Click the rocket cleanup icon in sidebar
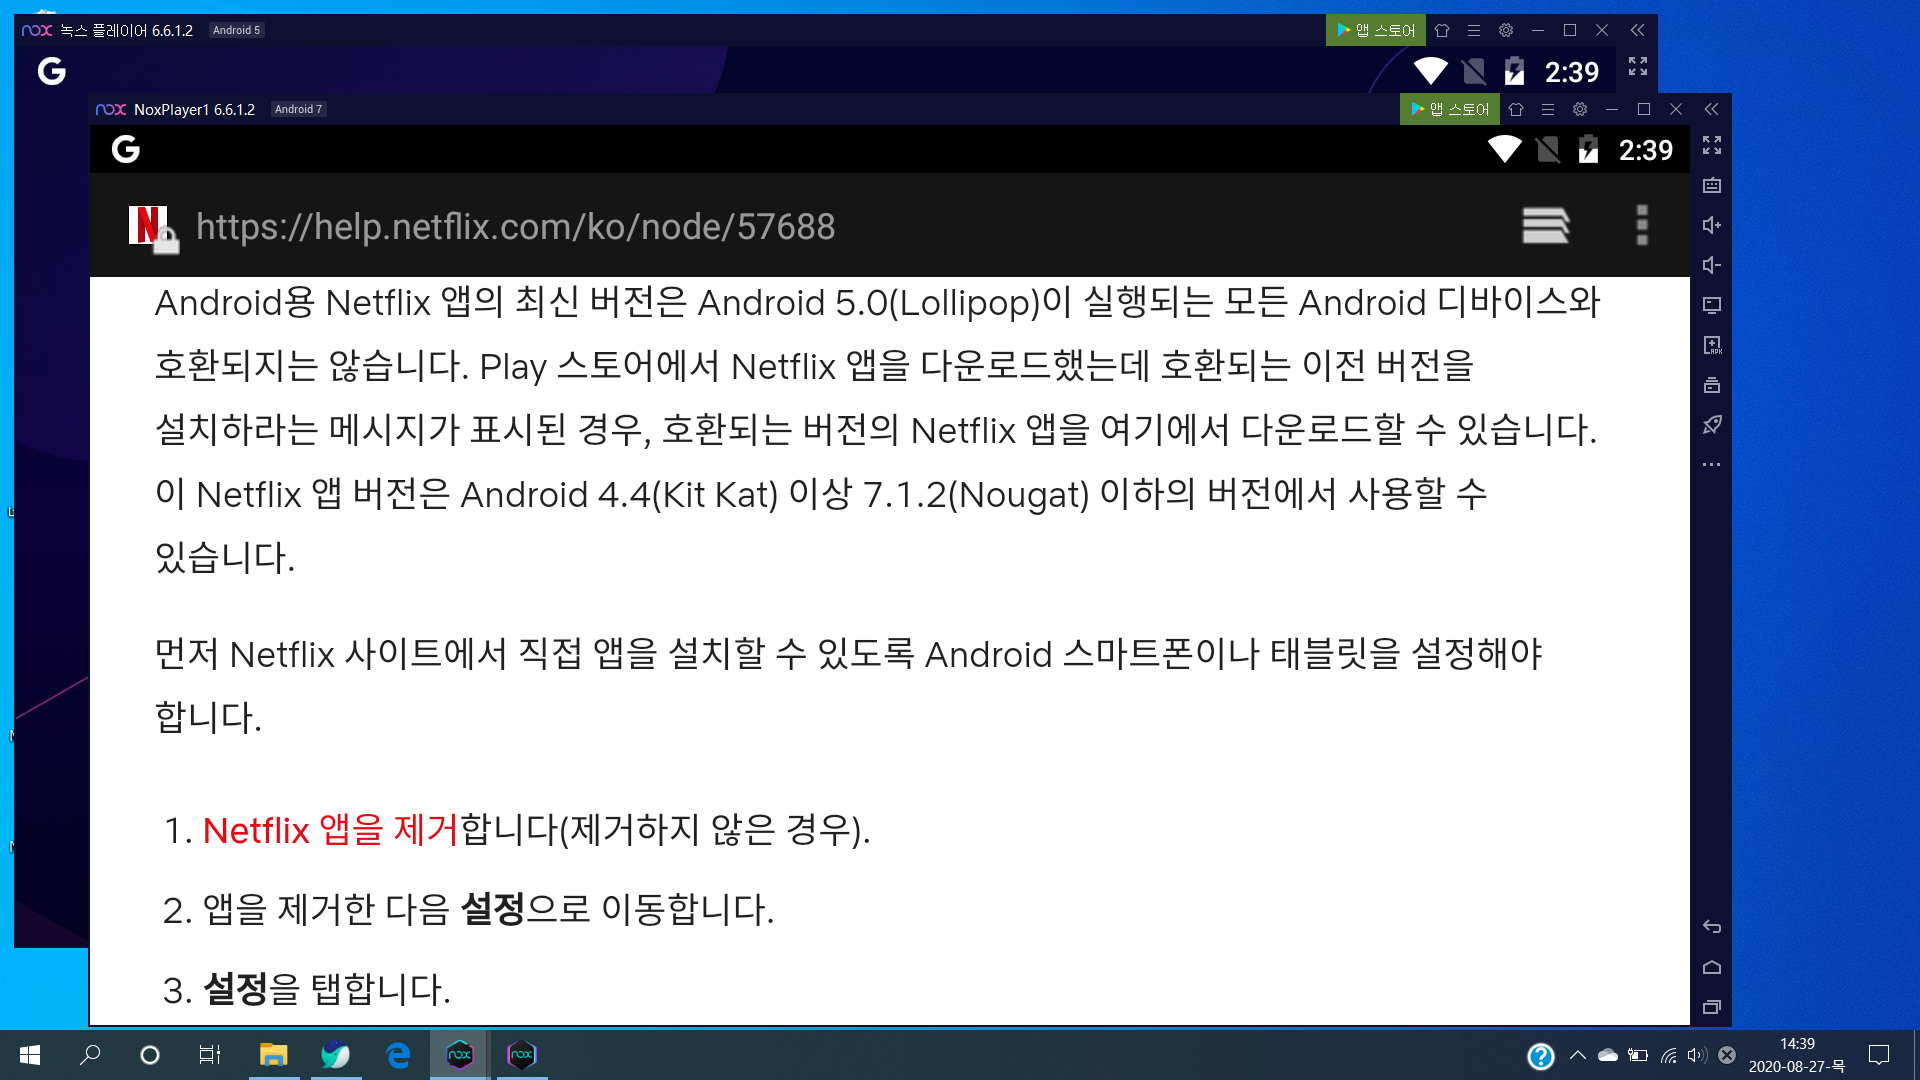 tap(1712, 425)
